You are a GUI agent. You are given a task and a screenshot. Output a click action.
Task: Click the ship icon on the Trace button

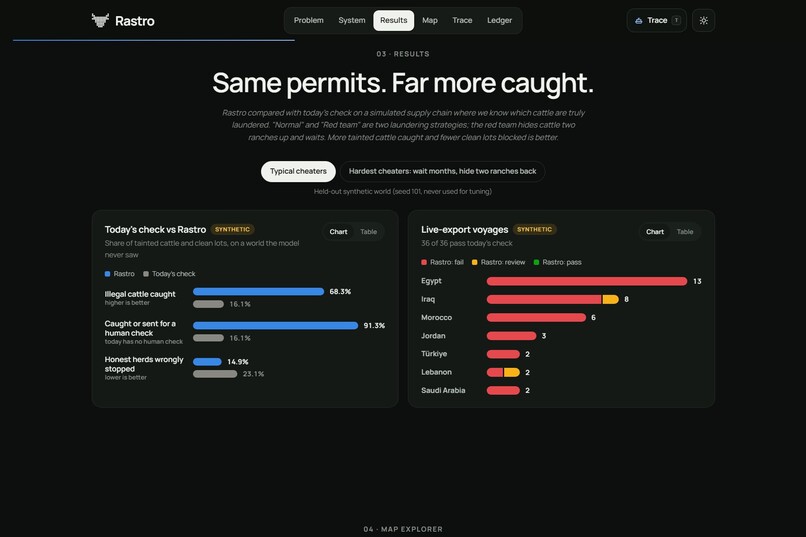coord(638,21)
